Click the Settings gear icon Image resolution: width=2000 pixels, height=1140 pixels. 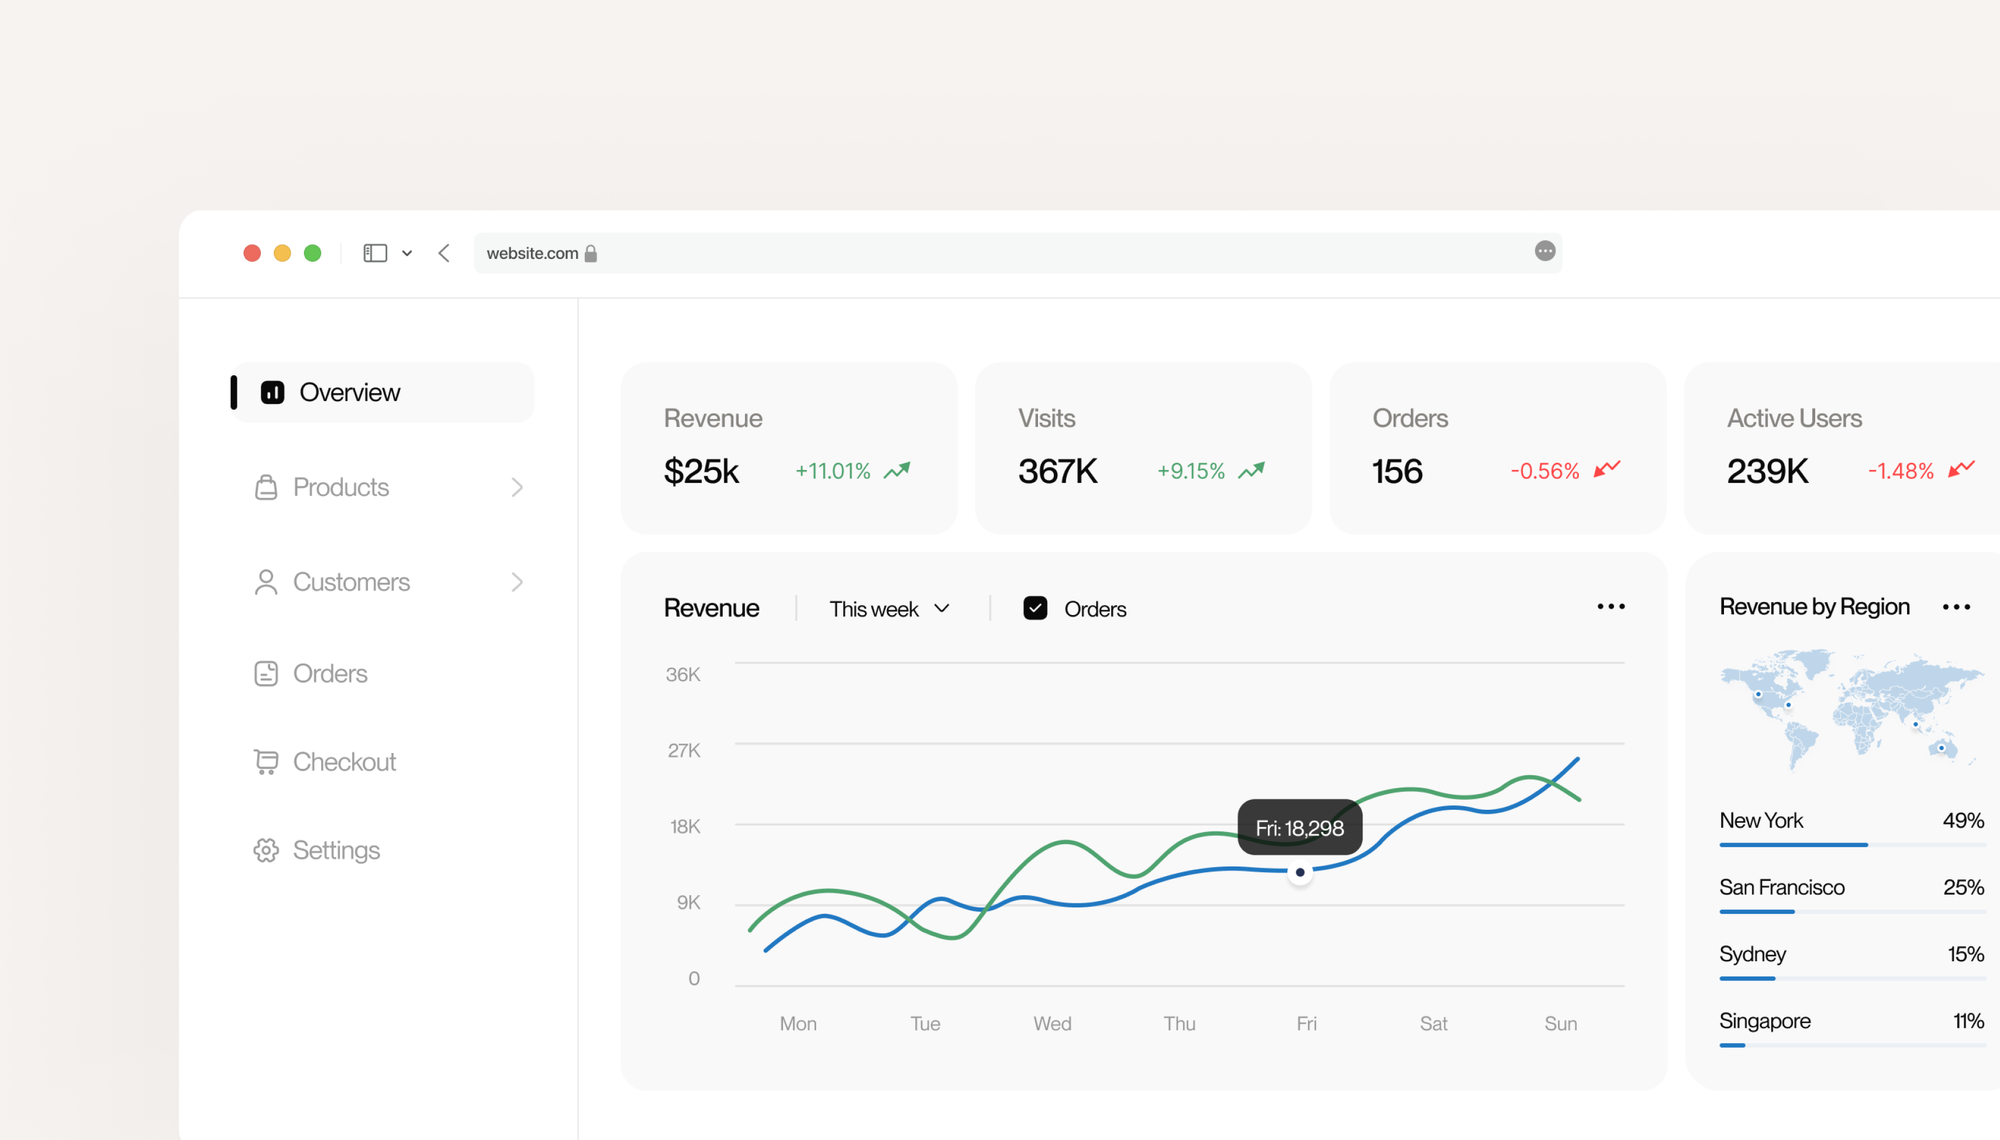tap(266, 850)
